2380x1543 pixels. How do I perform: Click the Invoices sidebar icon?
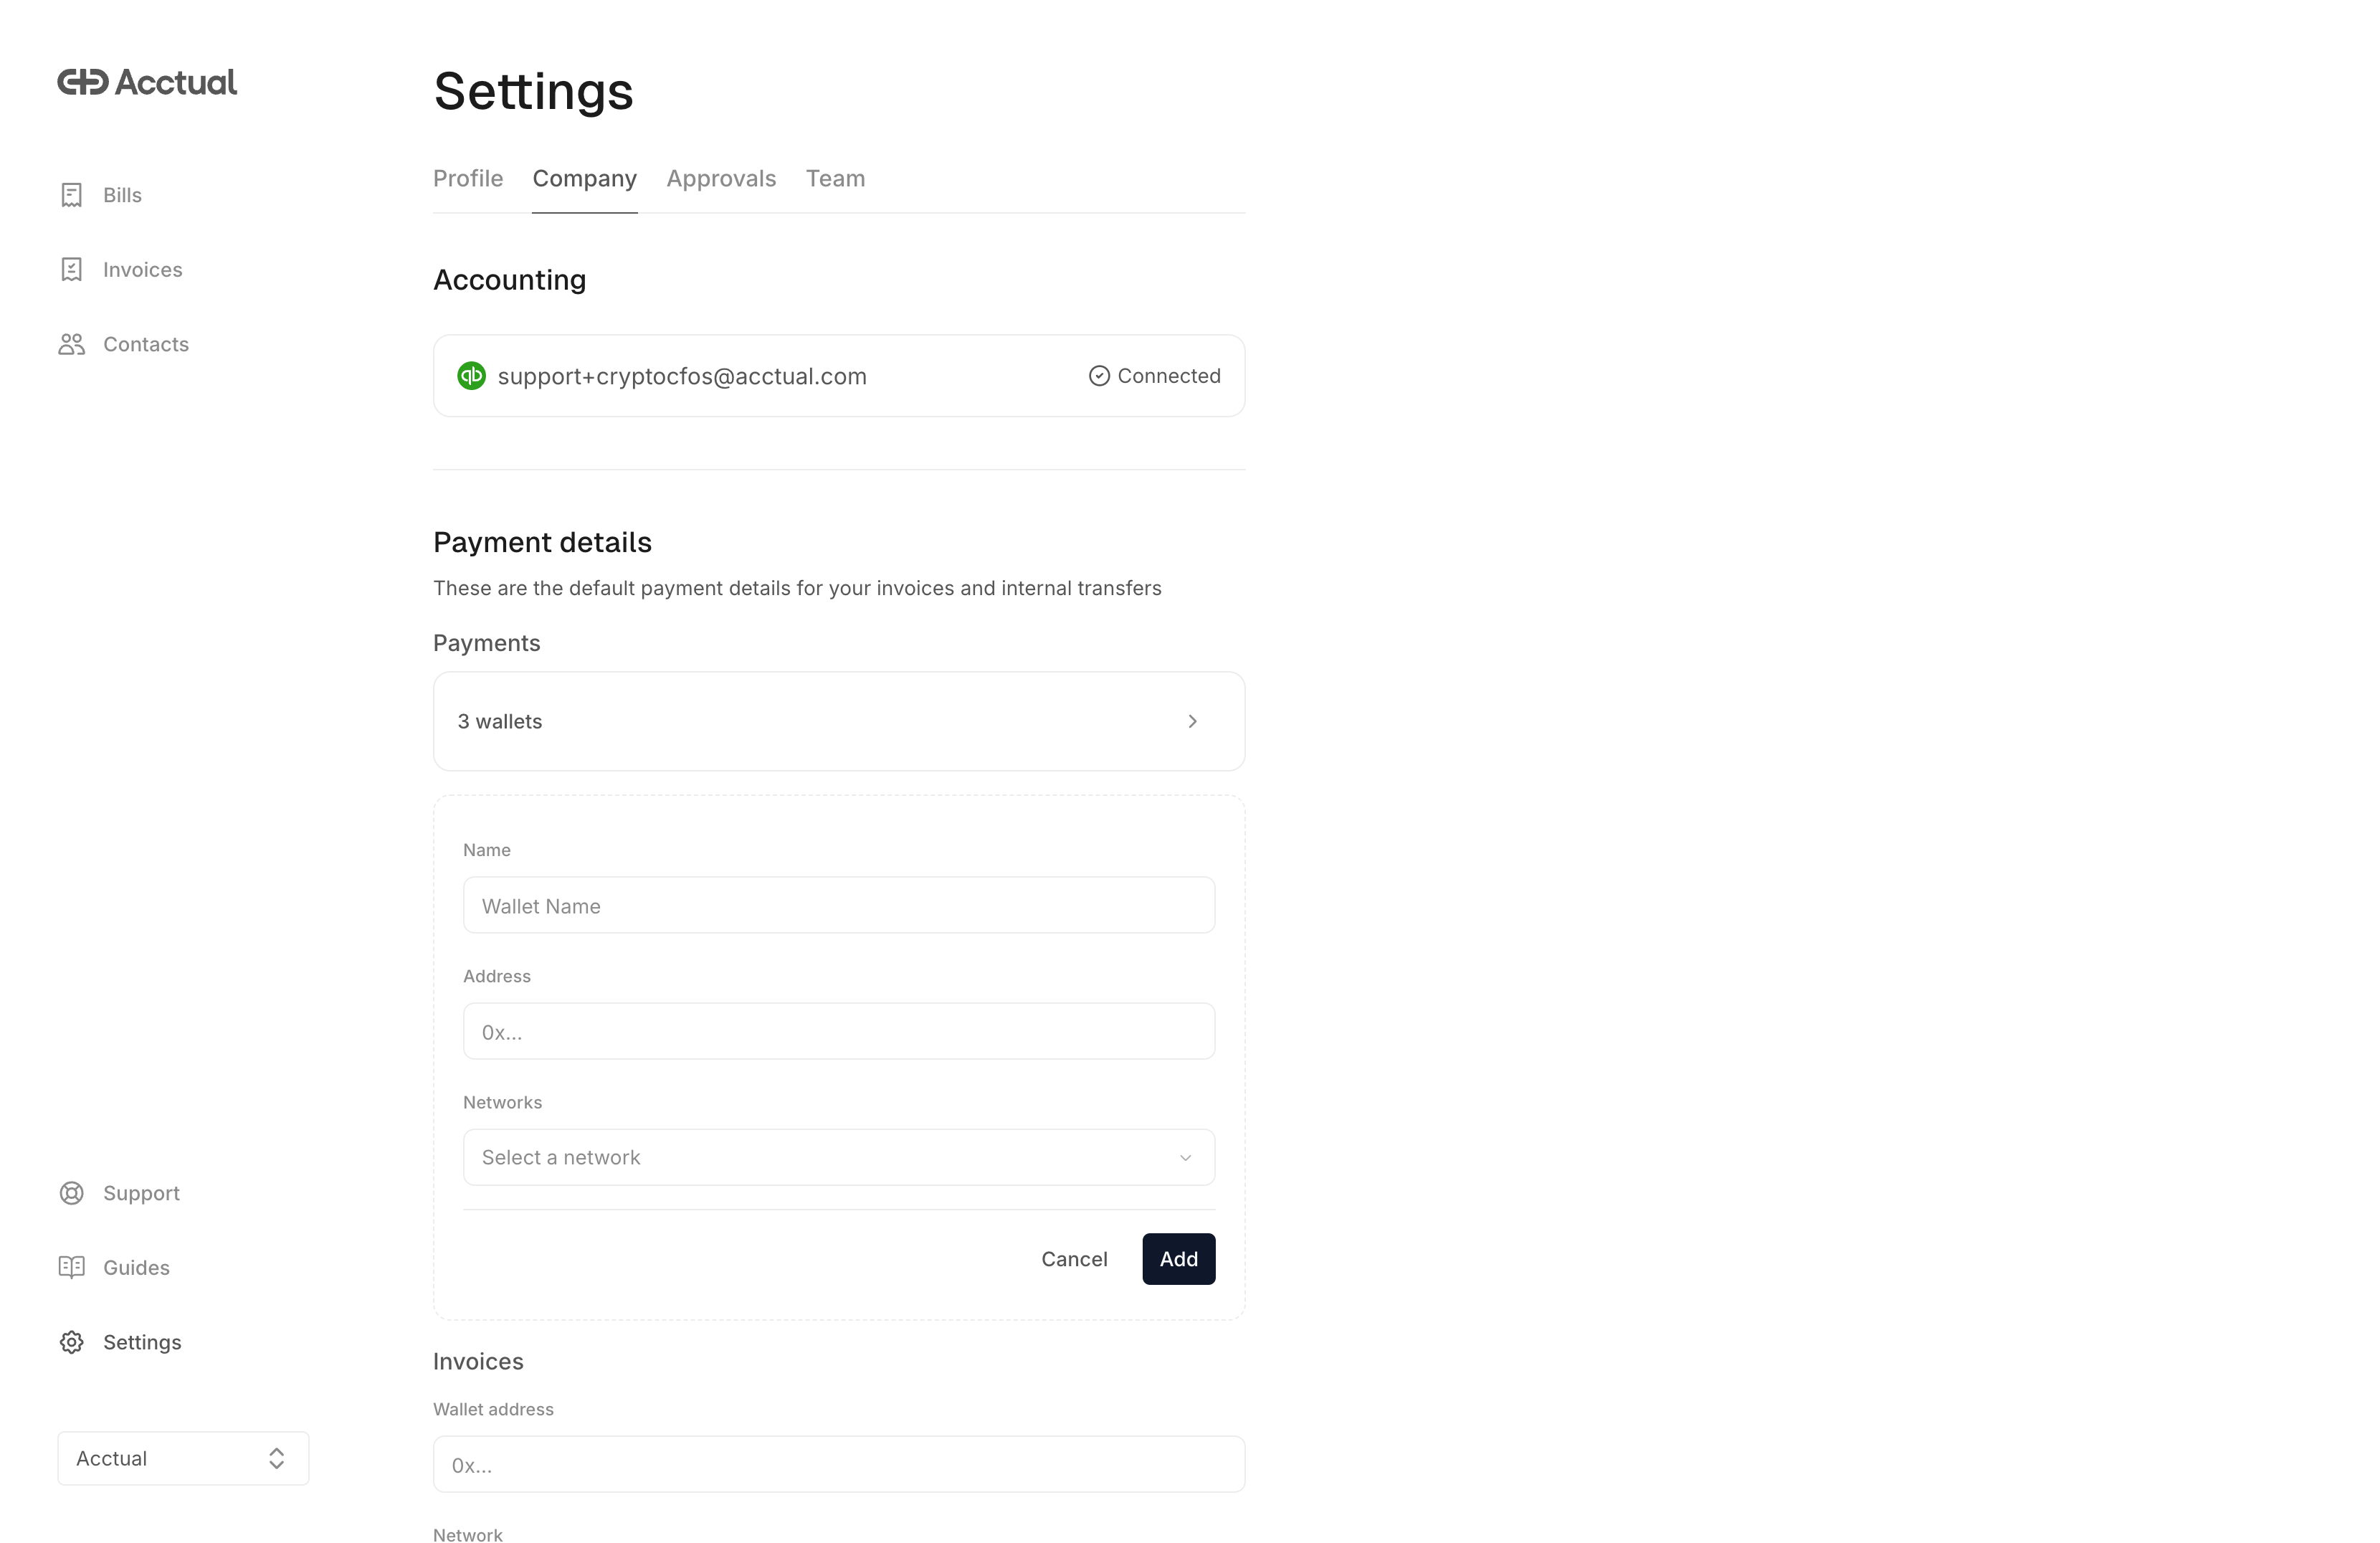(x=71, y=270)
